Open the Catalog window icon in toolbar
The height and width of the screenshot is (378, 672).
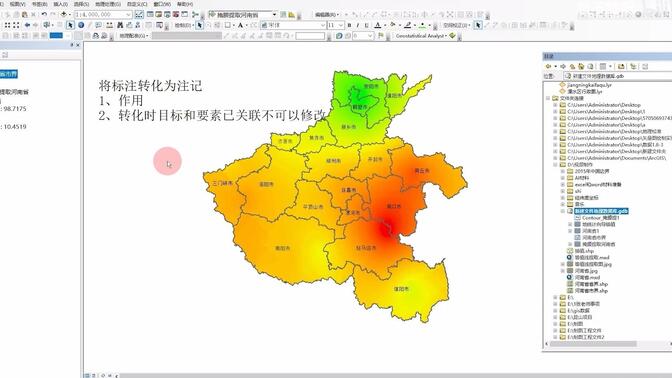point(159,15)
